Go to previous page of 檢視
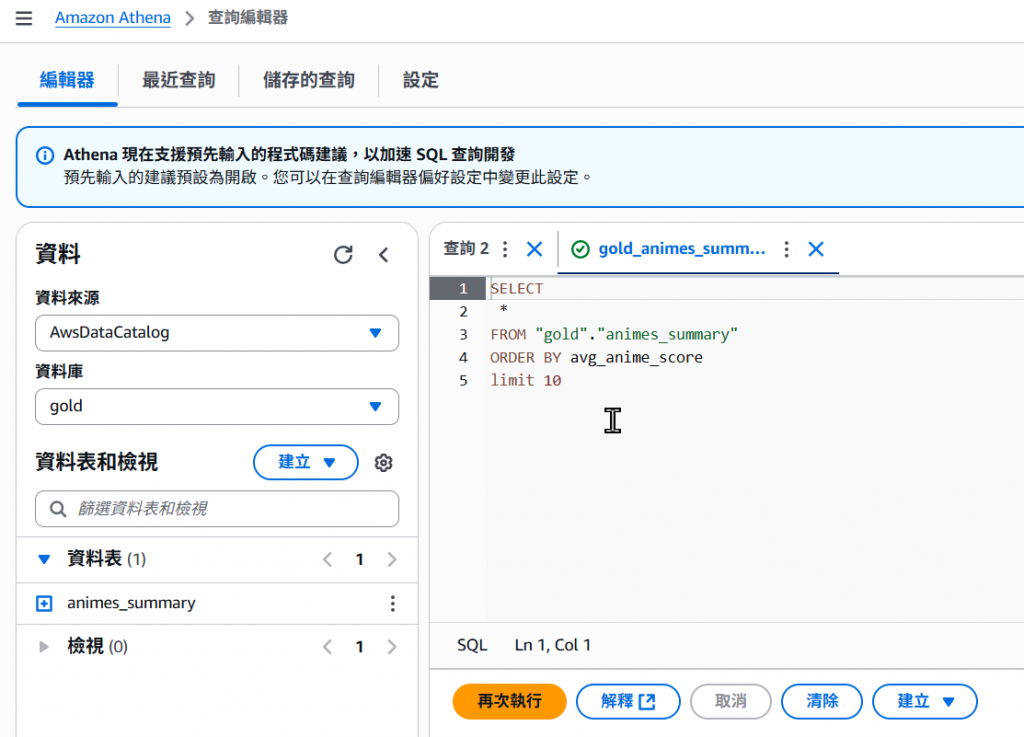The height and width of the screenshot is (737, 1024). (x=328, y=647)
